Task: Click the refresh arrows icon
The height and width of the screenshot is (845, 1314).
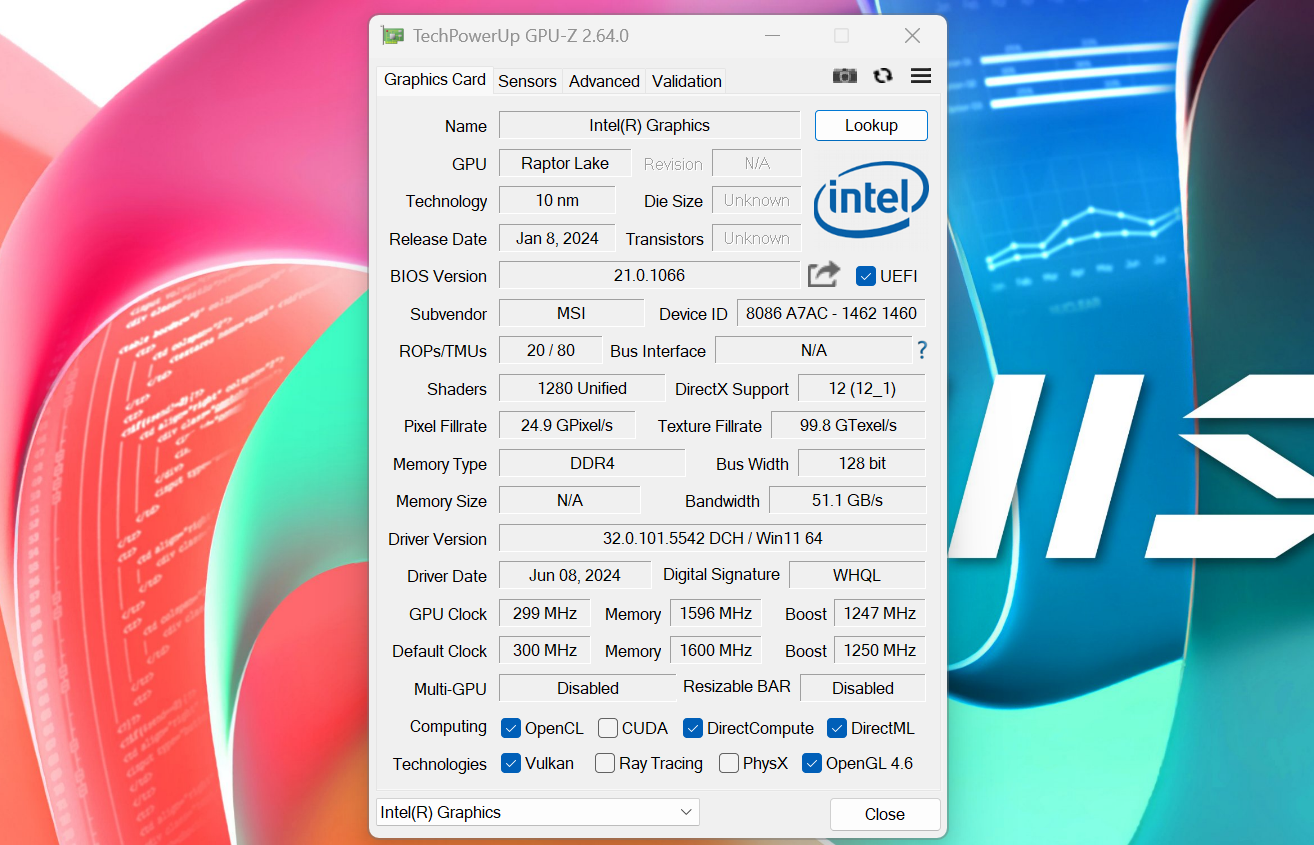Action: click(x=883, y=76)
